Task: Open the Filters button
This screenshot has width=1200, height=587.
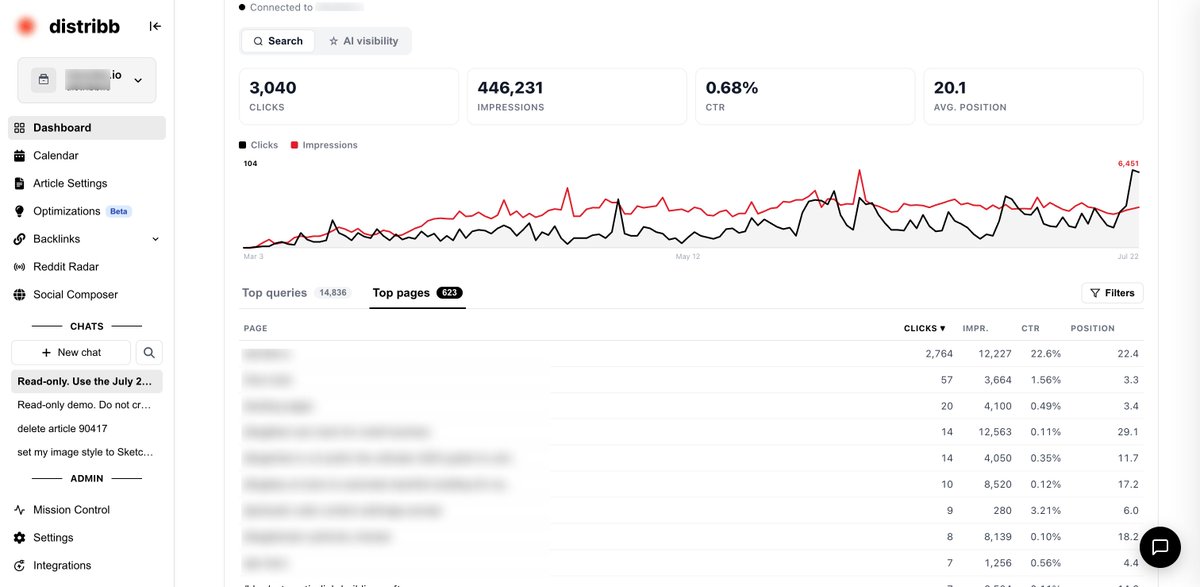Action: point(1112,293)
